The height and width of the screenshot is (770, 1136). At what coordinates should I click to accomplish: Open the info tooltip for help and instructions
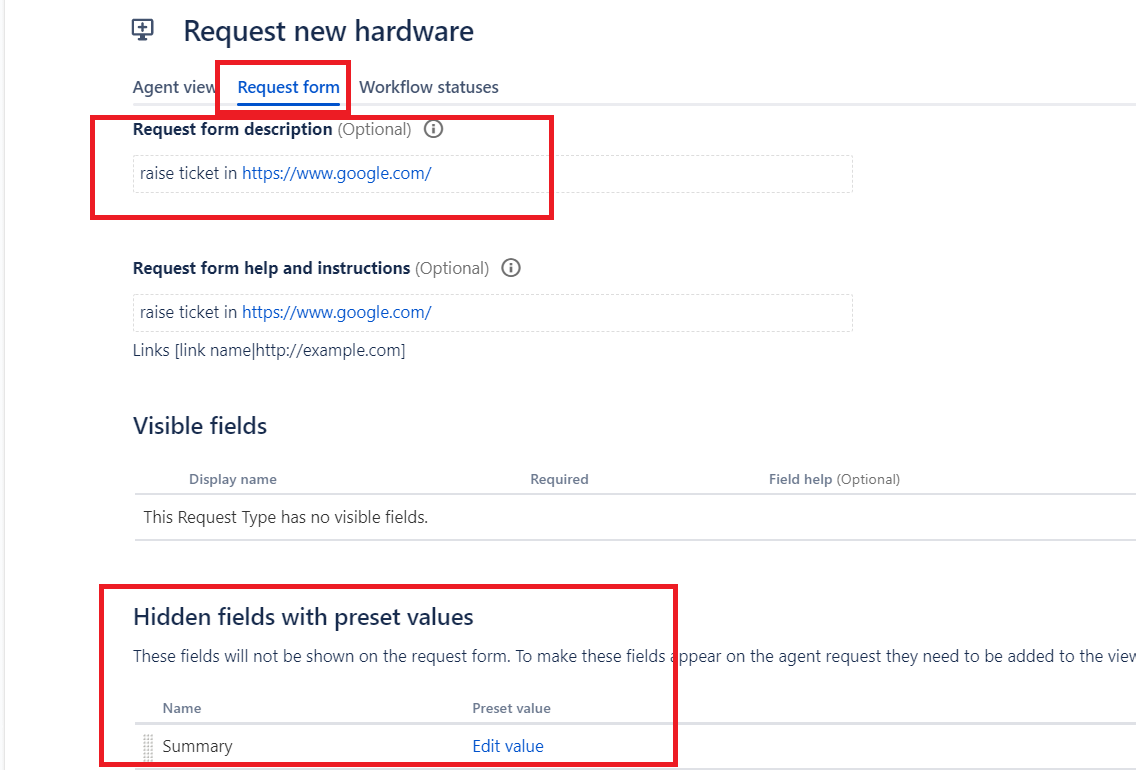point(511,267)
